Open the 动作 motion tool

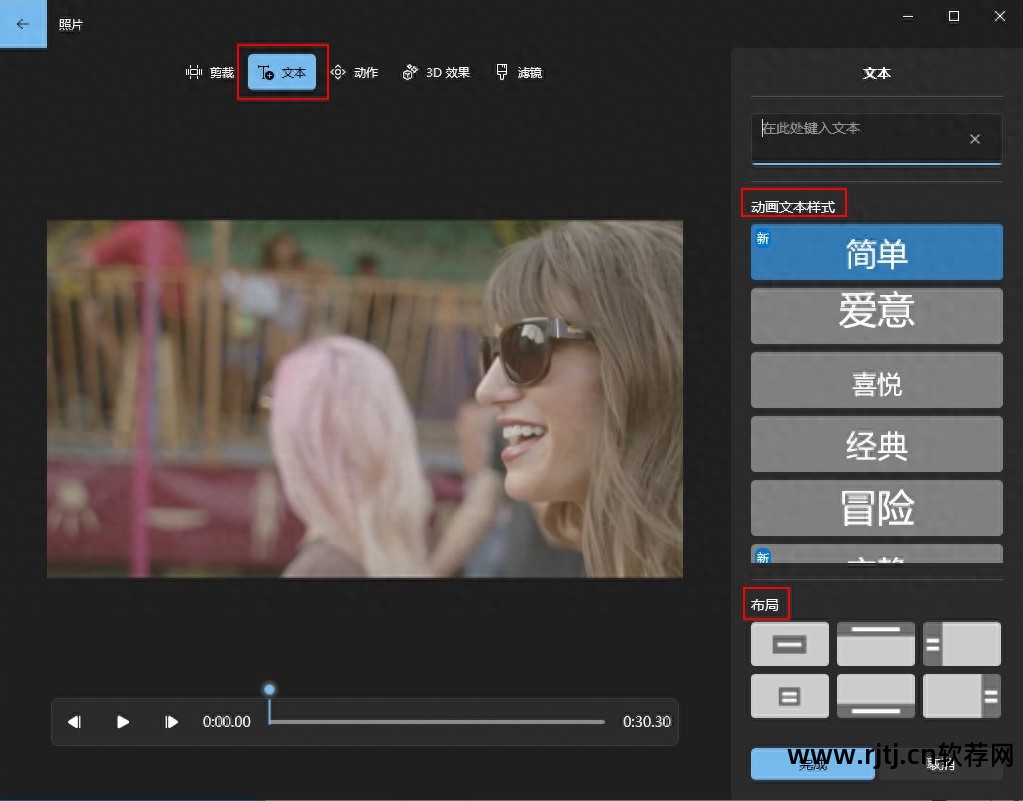354,73
